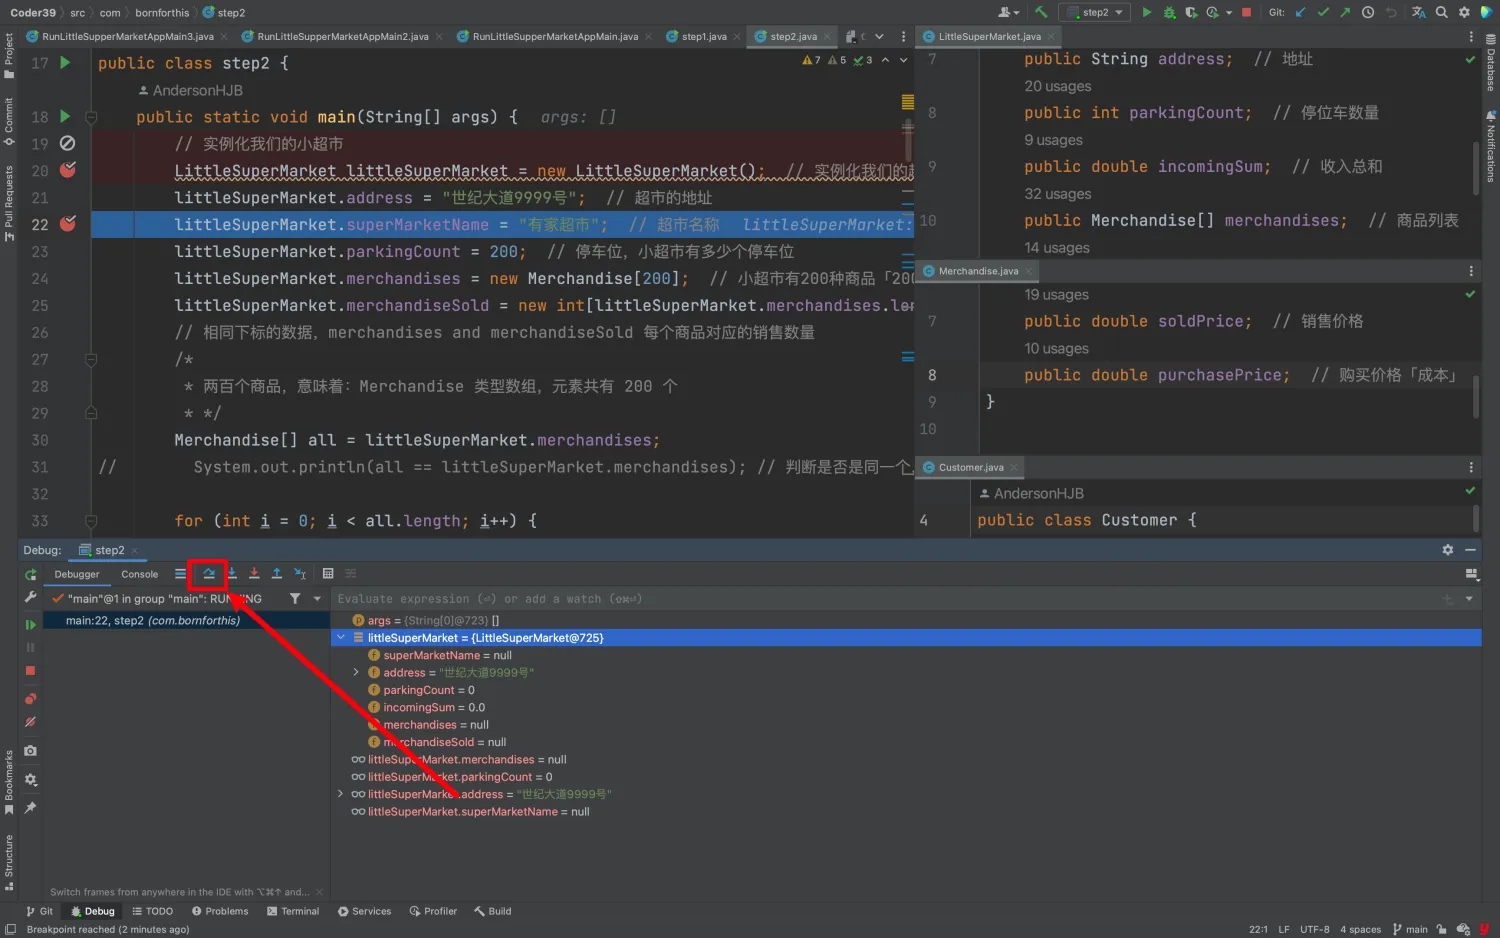Click Run with Coverage shield icon
The image size is (1500, 938).
1191,12
